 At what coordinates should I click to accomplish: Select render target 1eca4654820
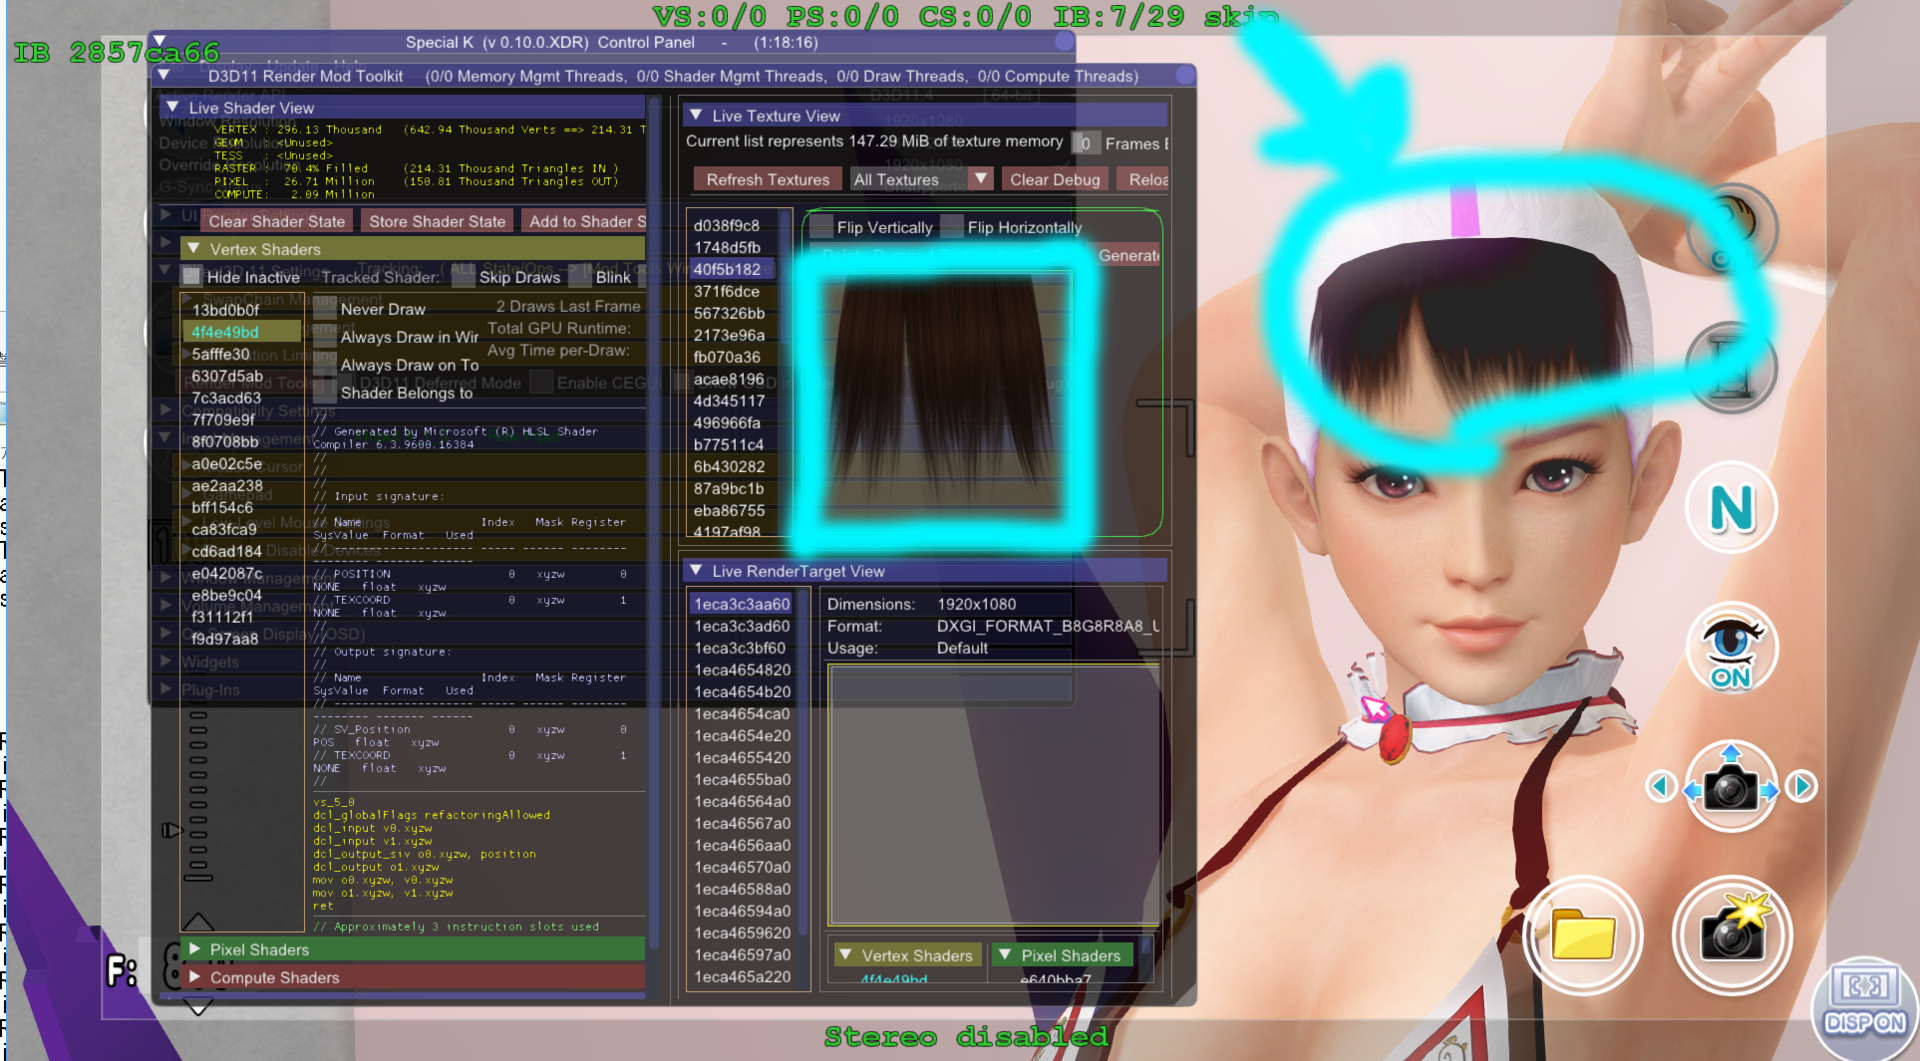click(x=743, y=670)
